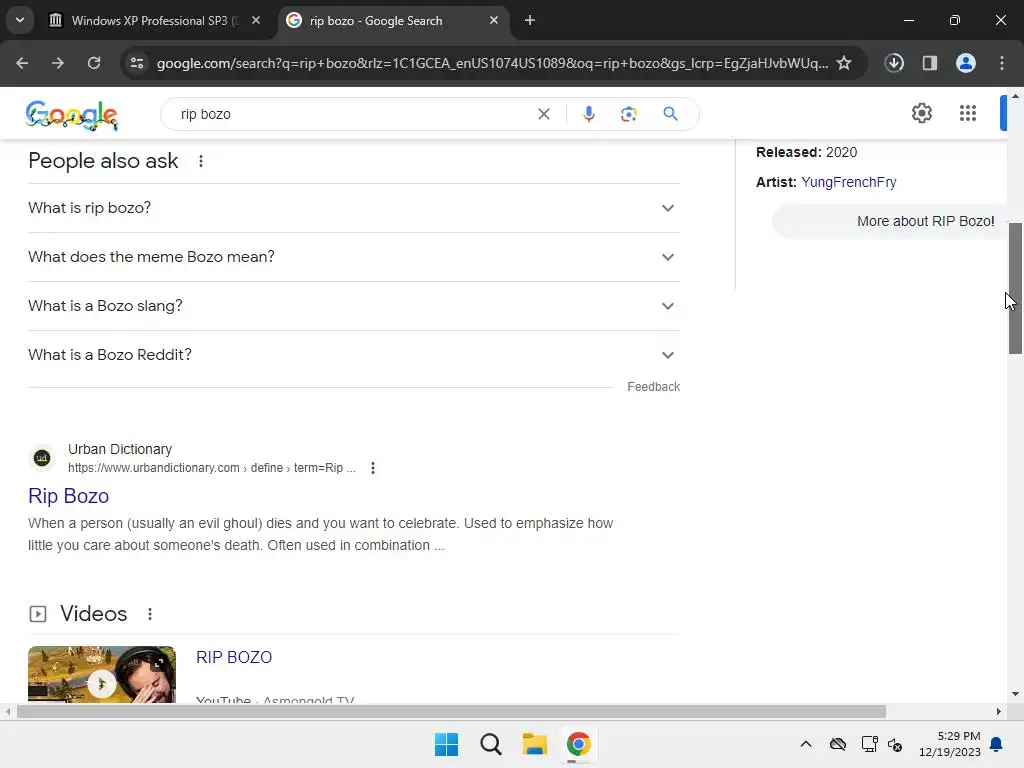
Task: Click the horizontal scrollbar thumb
Action: [x=451, y=712]
